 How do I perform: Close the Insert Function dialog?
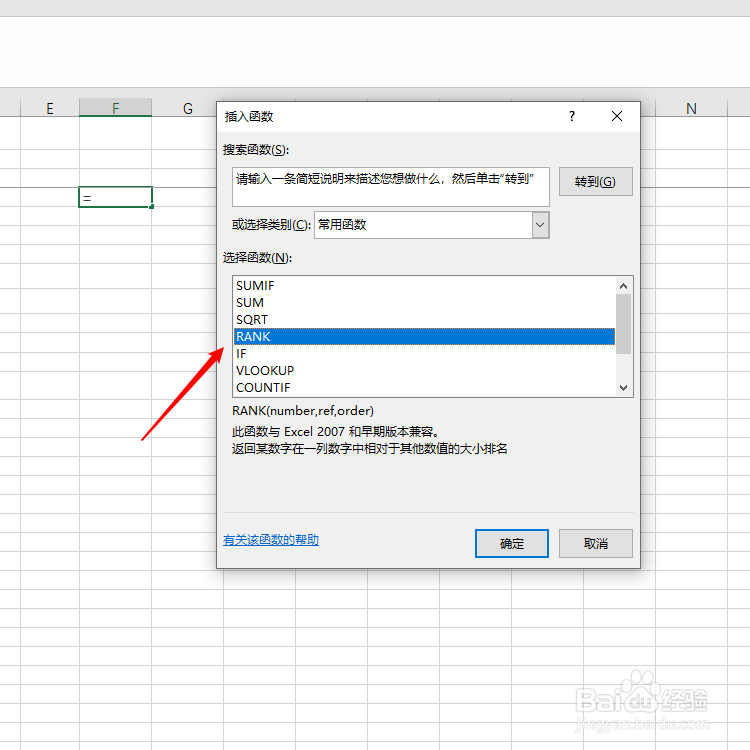[617, 116]
